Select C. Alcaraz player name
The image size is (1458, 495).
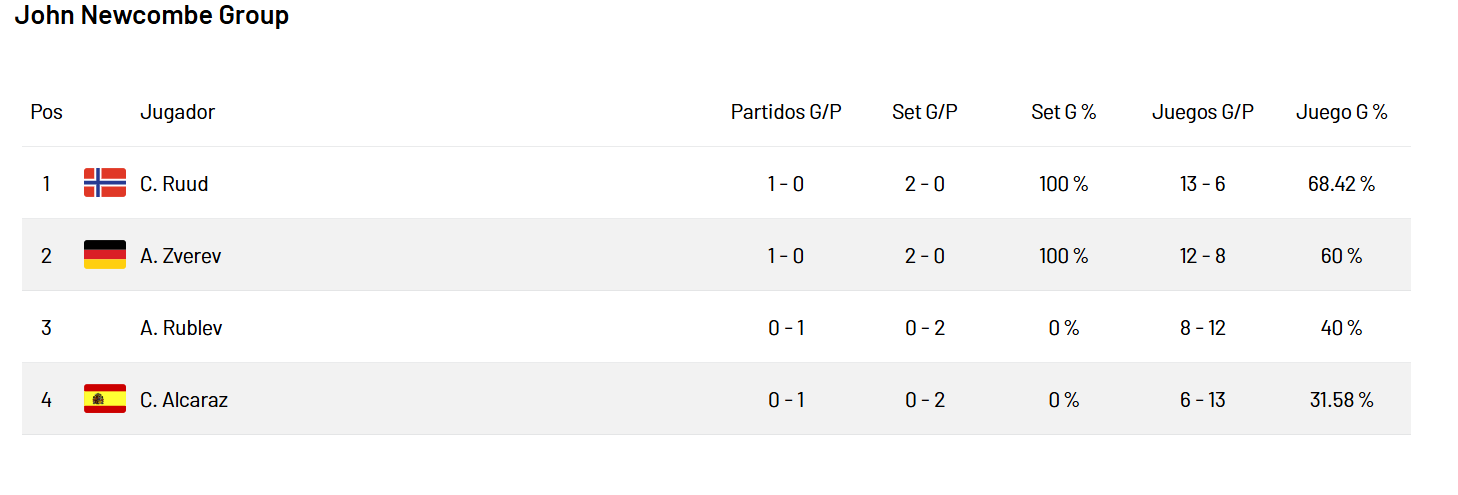[184, 400]
